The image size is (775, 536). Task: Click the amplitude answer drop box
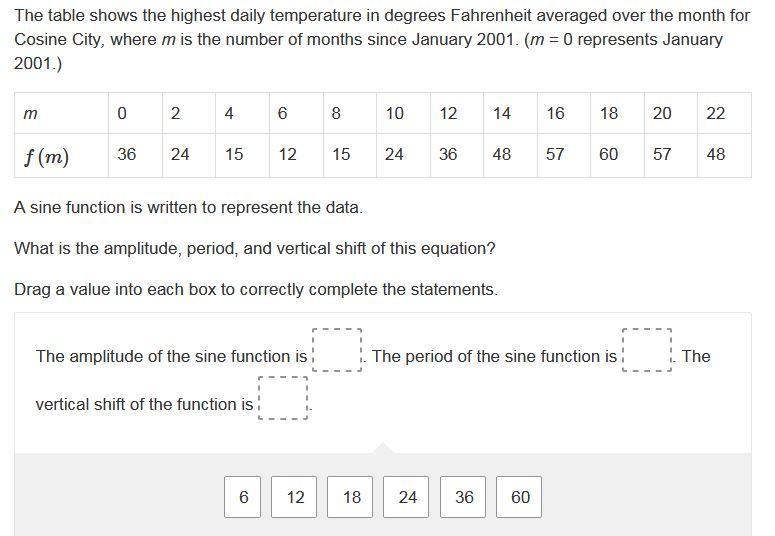tap(337, 350)
